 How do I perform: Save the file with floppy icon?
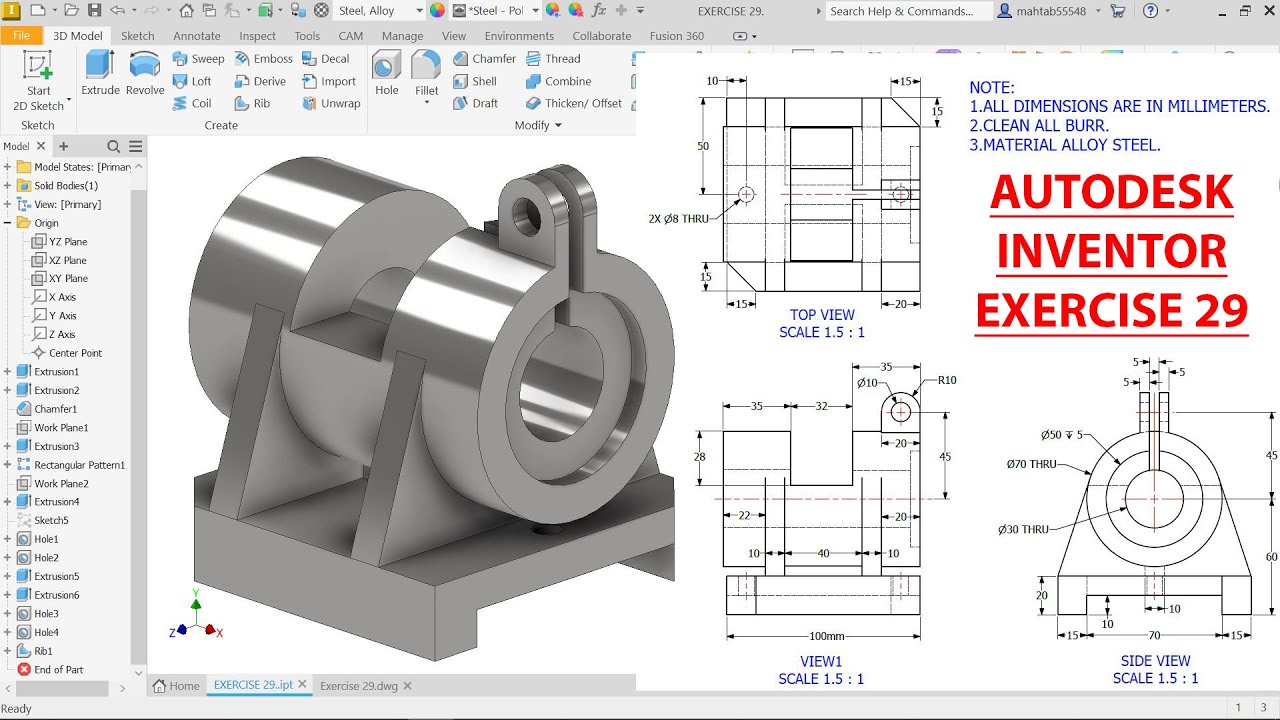pyautogui.click(x=94, y=11)
